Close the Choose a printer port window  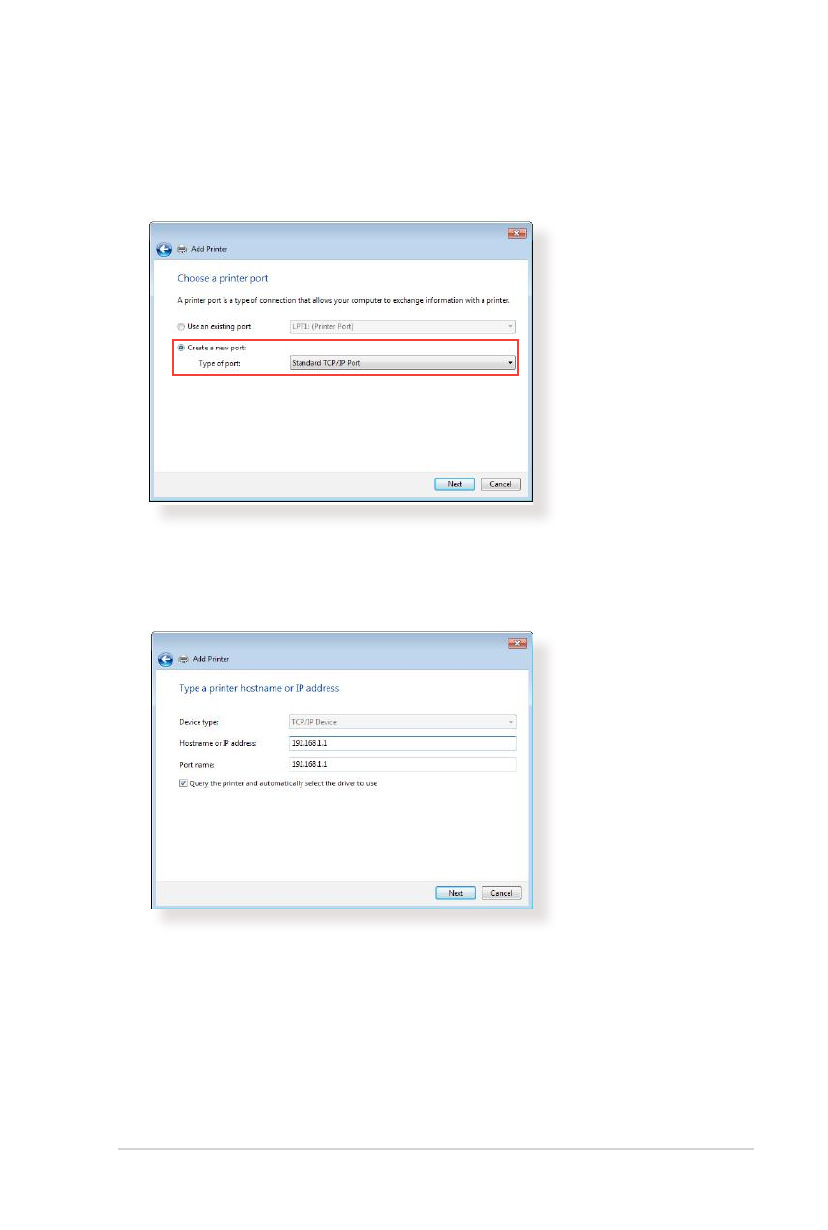516,233
